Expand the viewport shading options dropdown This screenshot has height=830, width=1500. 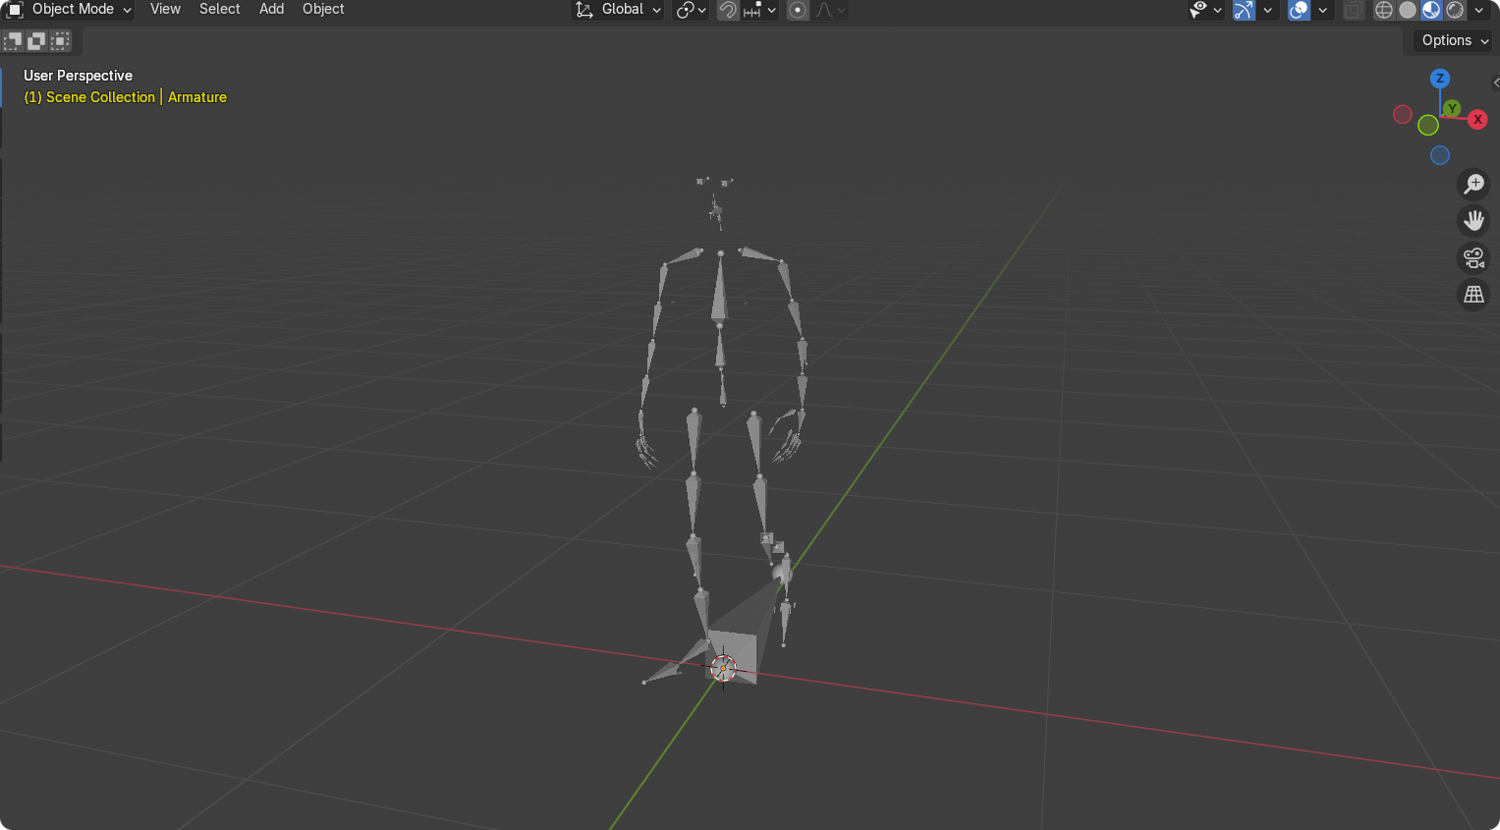1479,10
